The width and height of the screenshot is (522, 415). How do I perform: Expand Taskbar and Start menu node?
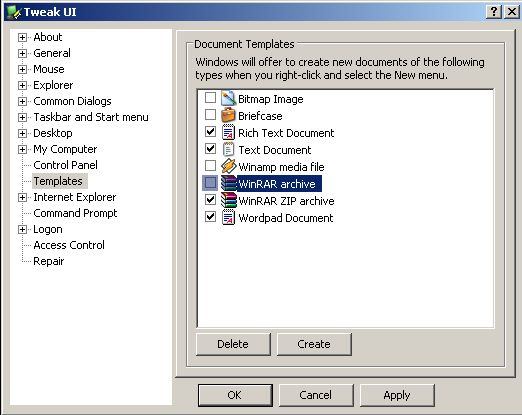click(22, 117)
